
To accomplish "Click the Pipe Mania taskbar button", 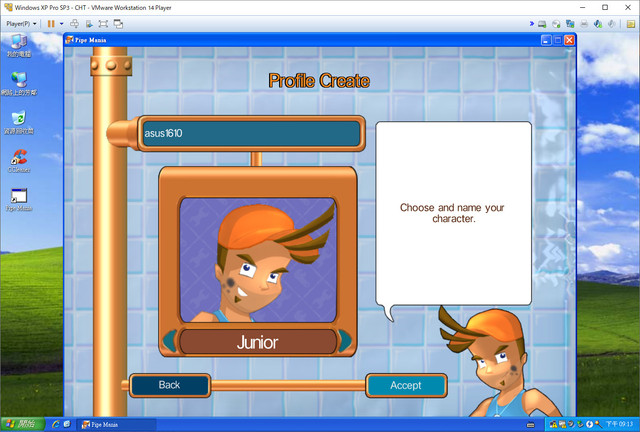I will coord(117,425).
